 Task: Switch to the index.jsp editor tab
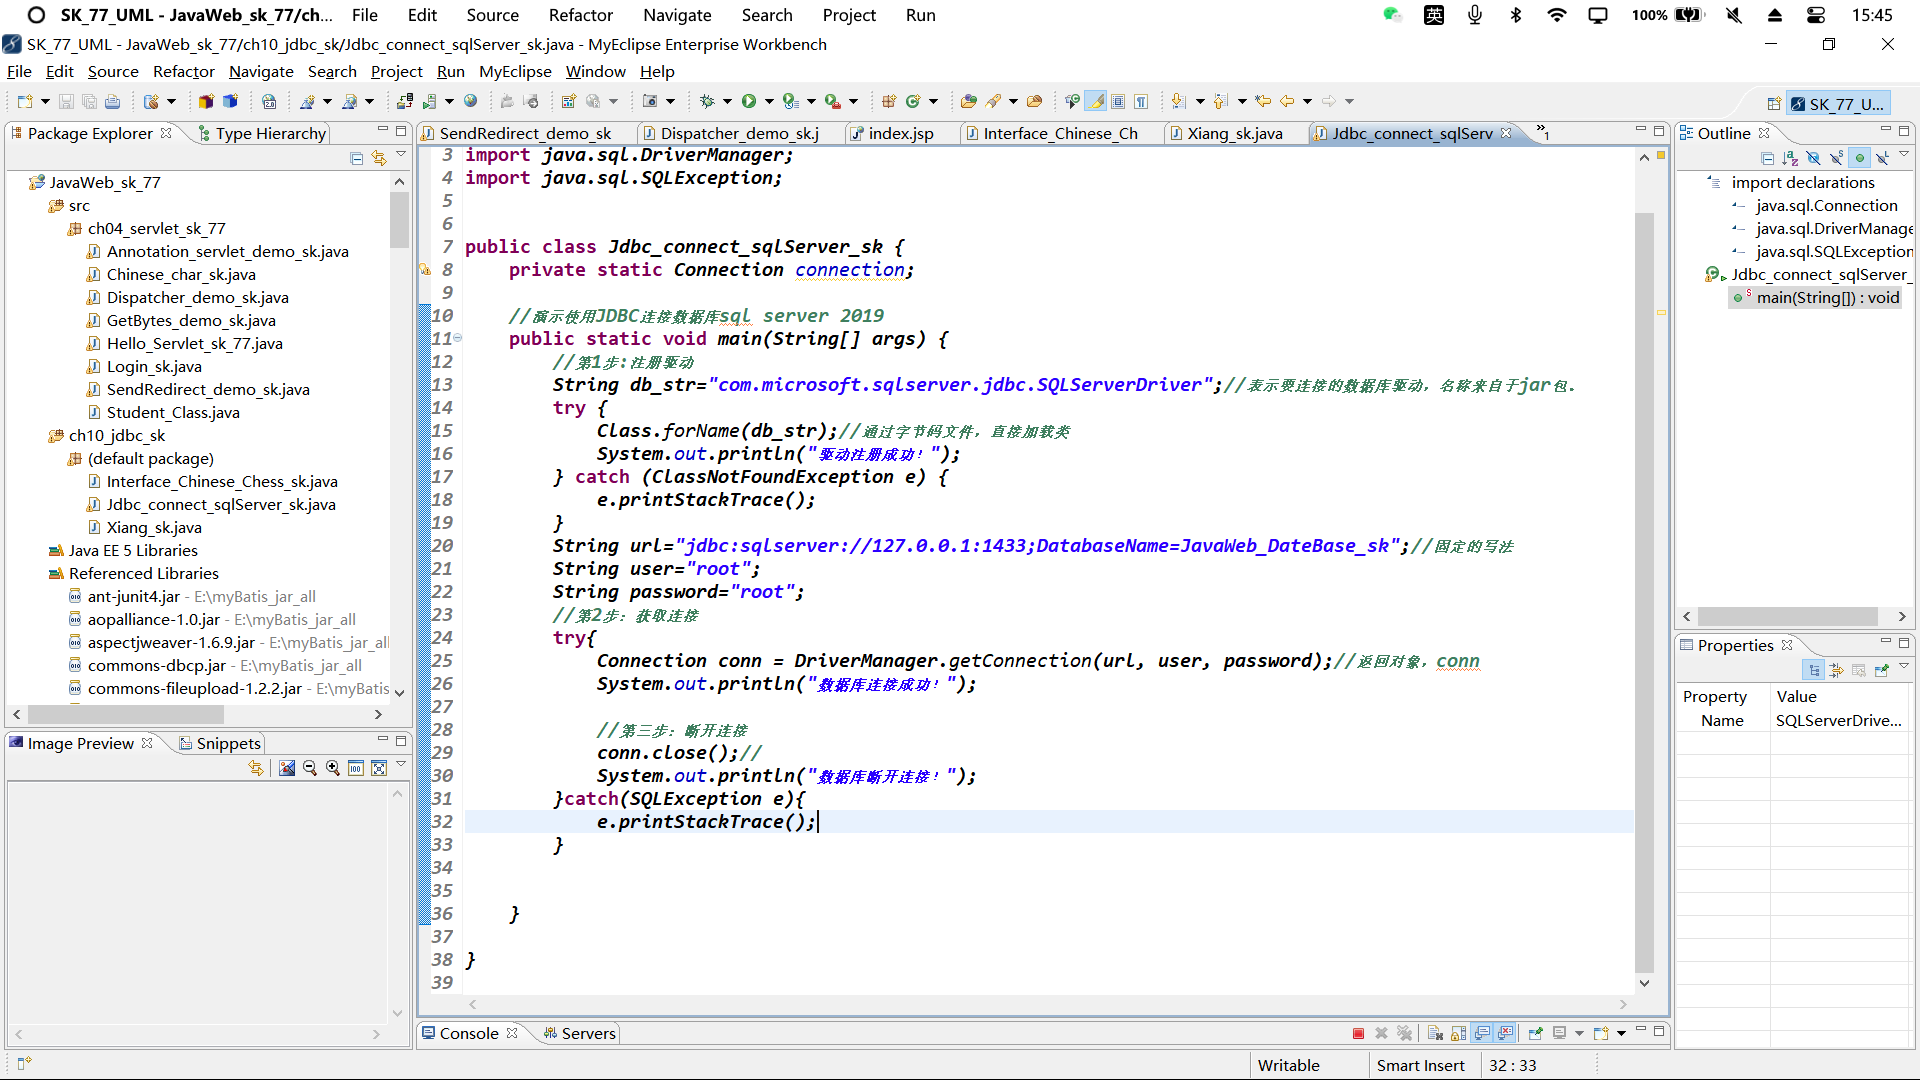(x=900, y=133)
